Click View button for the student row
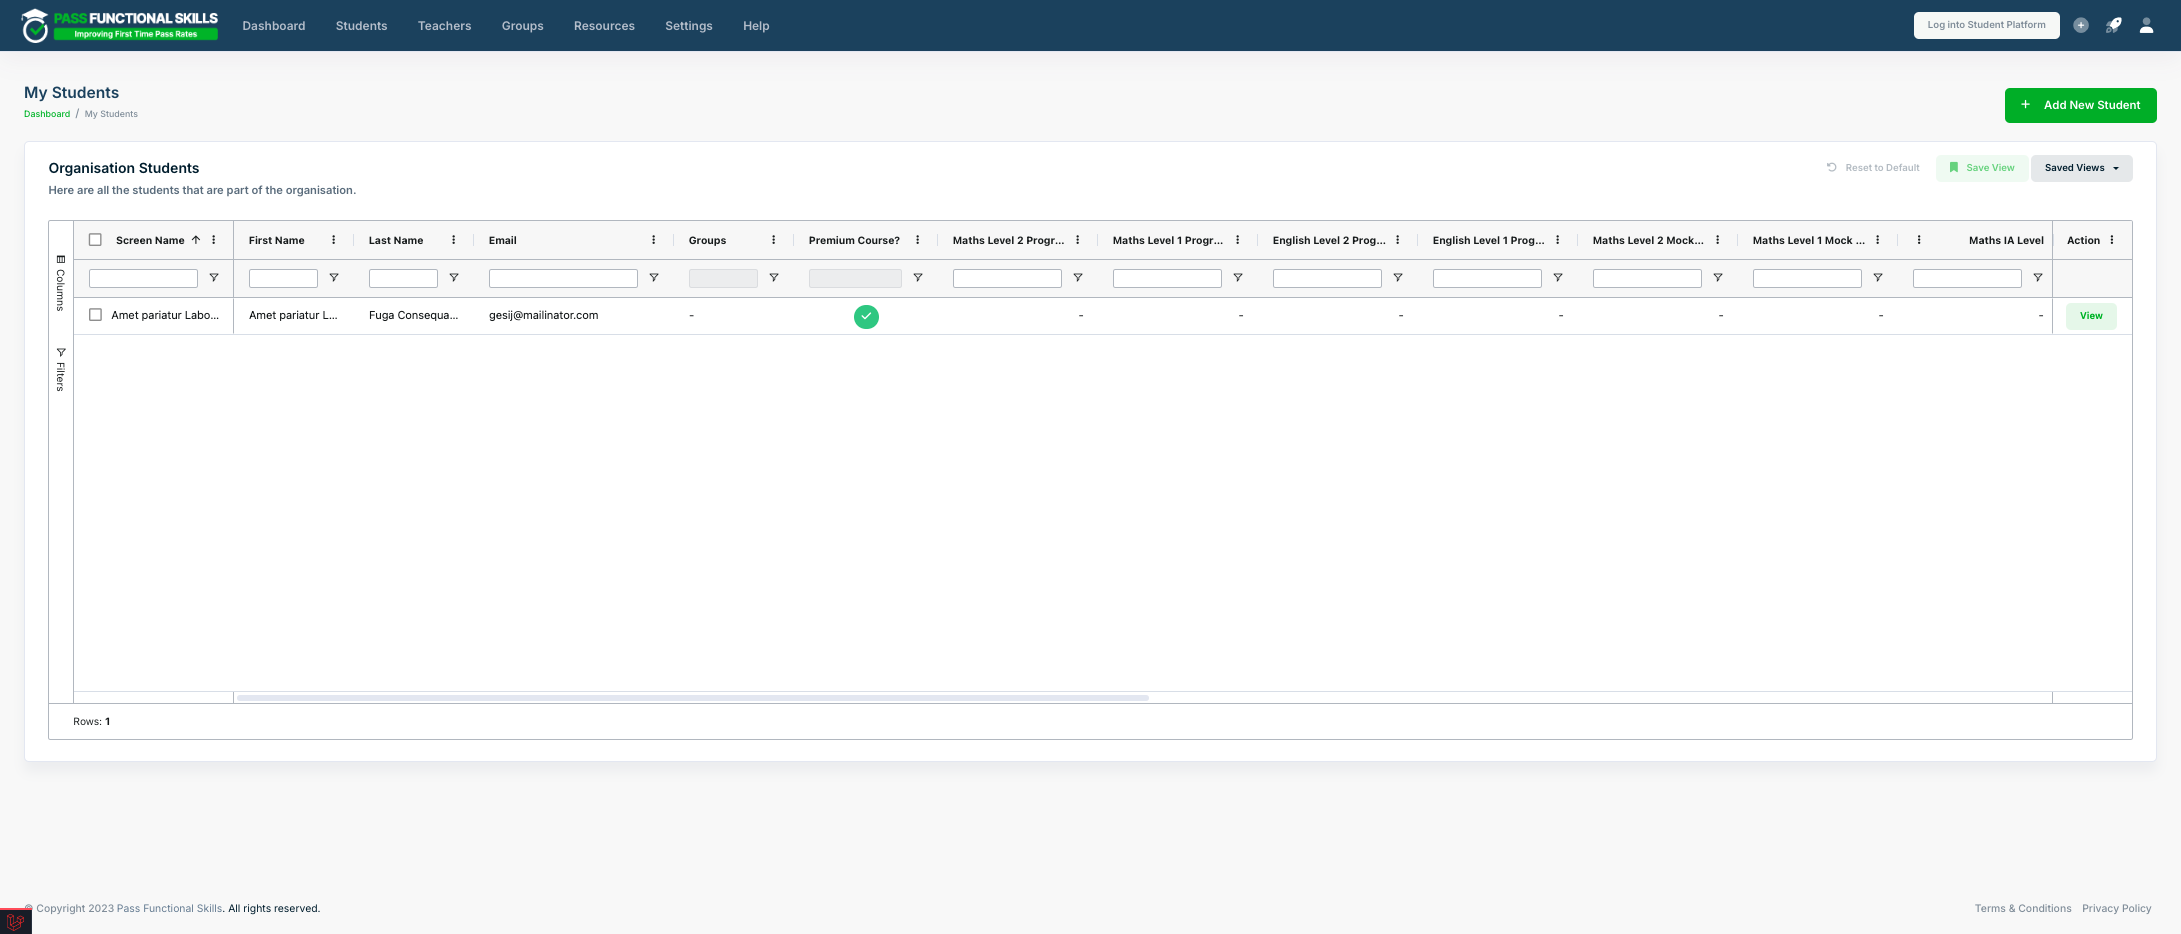Image resolution: width=2181 pixels, height=934 pixels. click(2091, 316)
